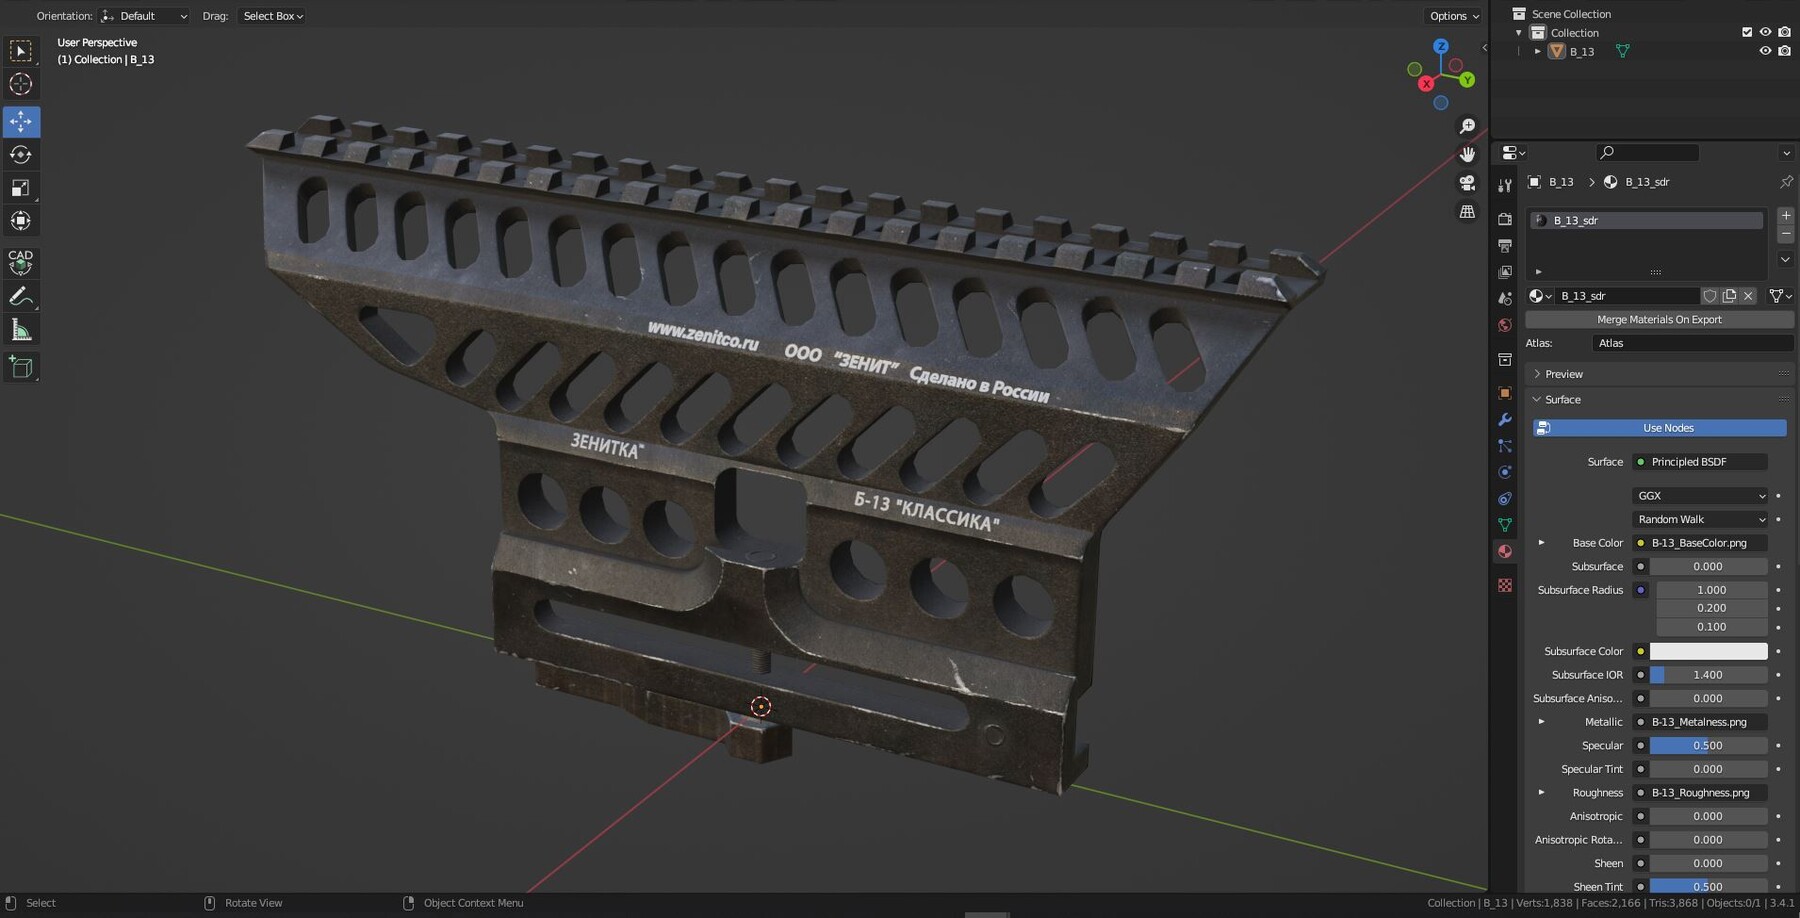Open the Options menu in the viewport header

tap(1453, 16)
